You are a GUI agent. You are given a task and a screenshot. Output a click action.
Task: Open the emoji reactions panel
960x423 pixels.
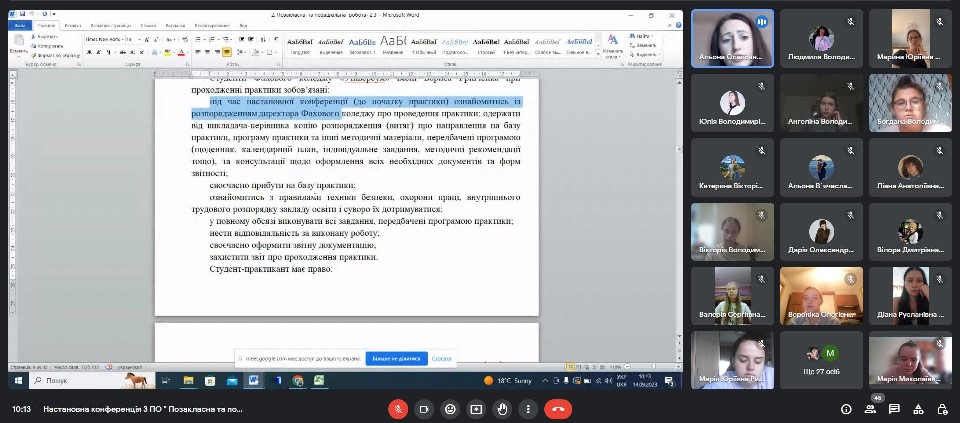(x=450, y=409)
